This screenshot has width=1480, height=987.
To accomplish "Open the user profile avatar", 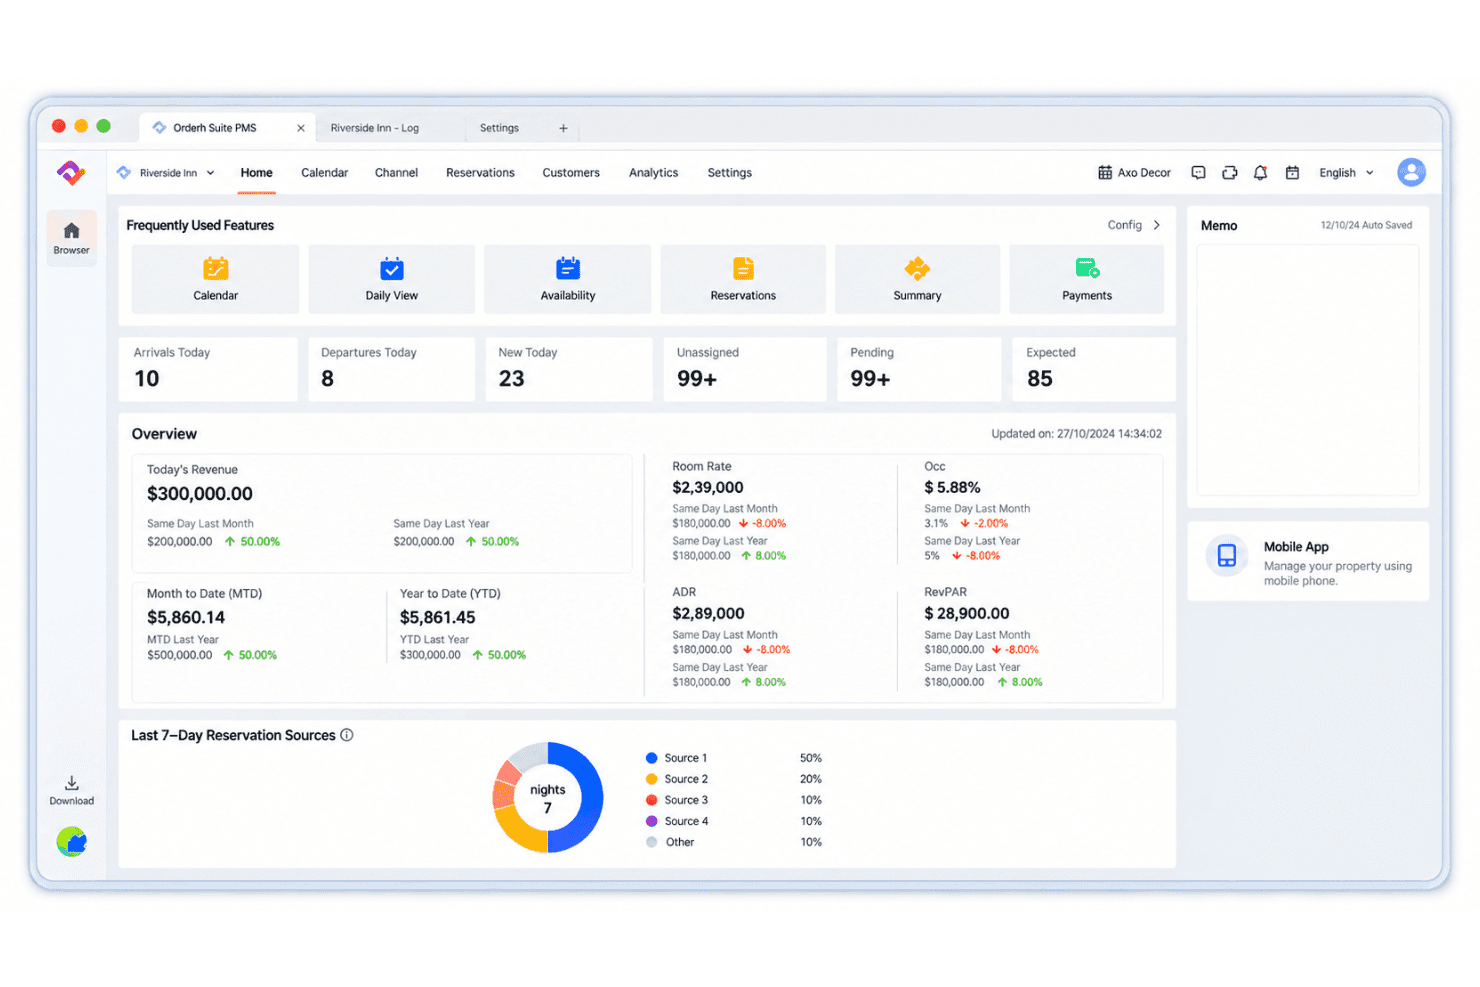I will 1411,172.
